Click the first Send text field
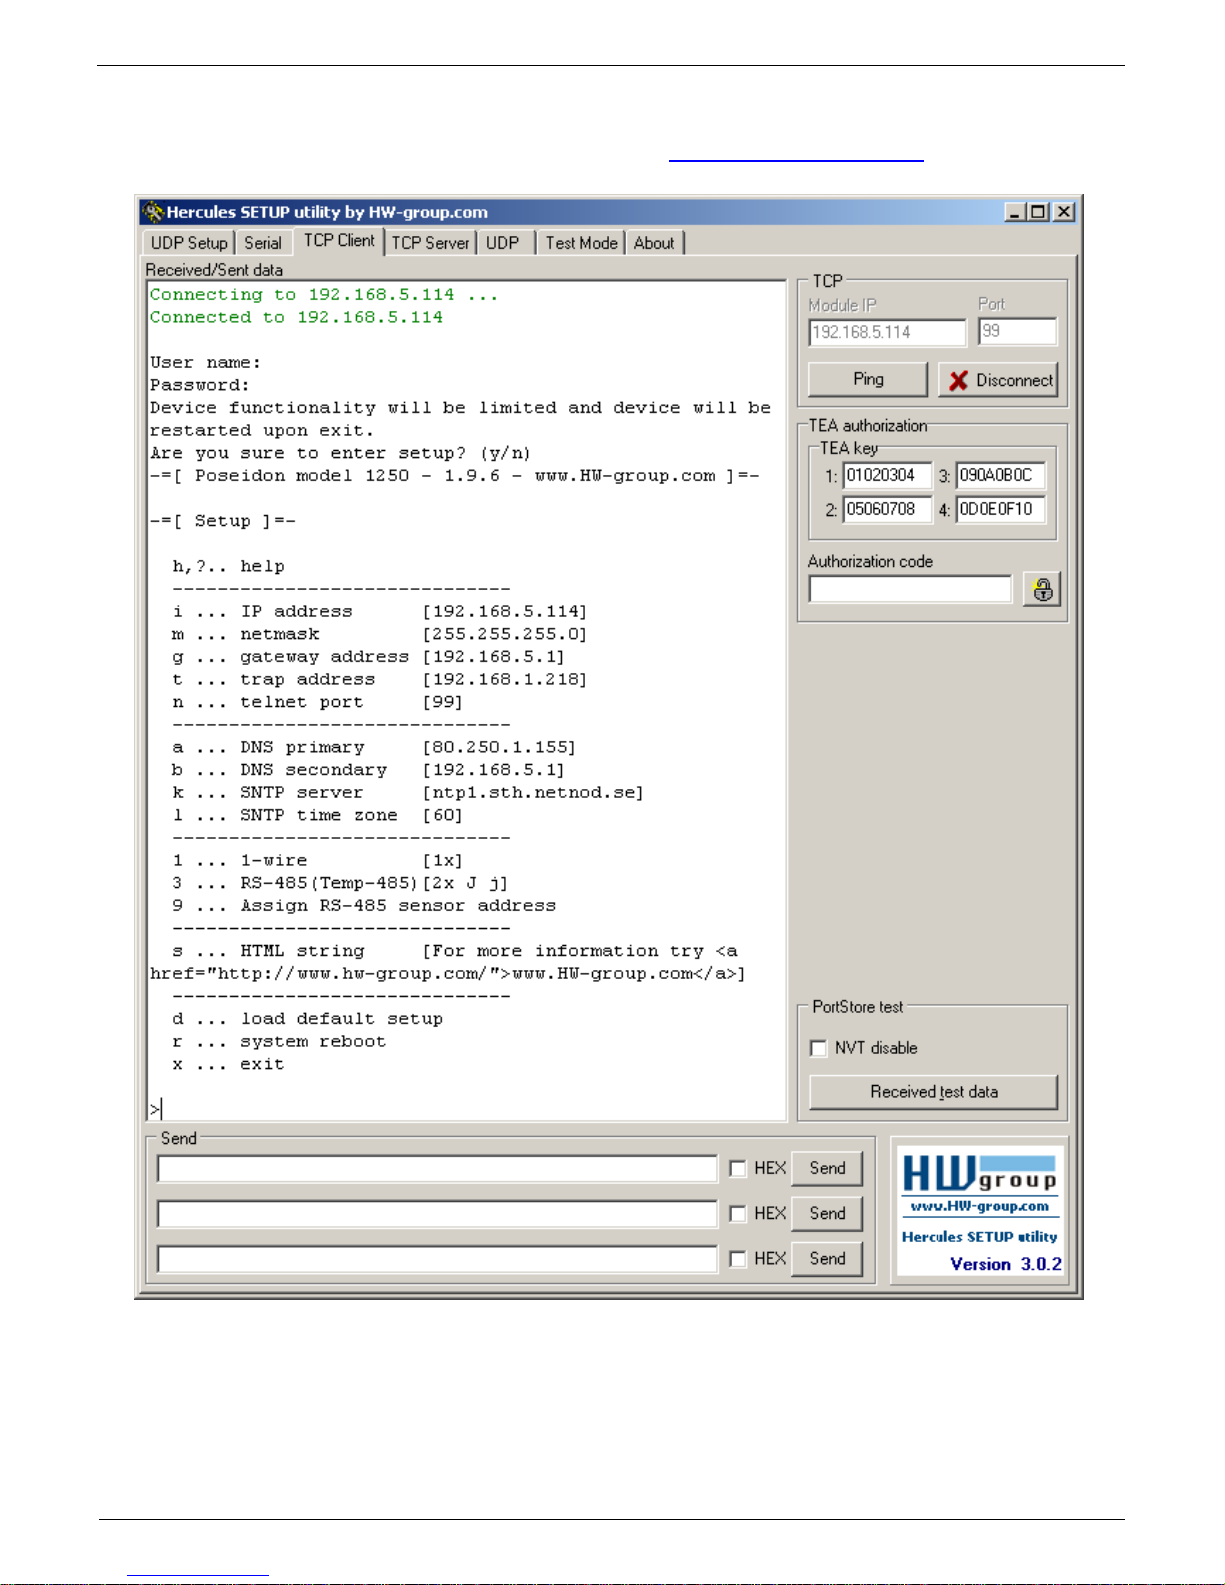 pos(437,1168)
